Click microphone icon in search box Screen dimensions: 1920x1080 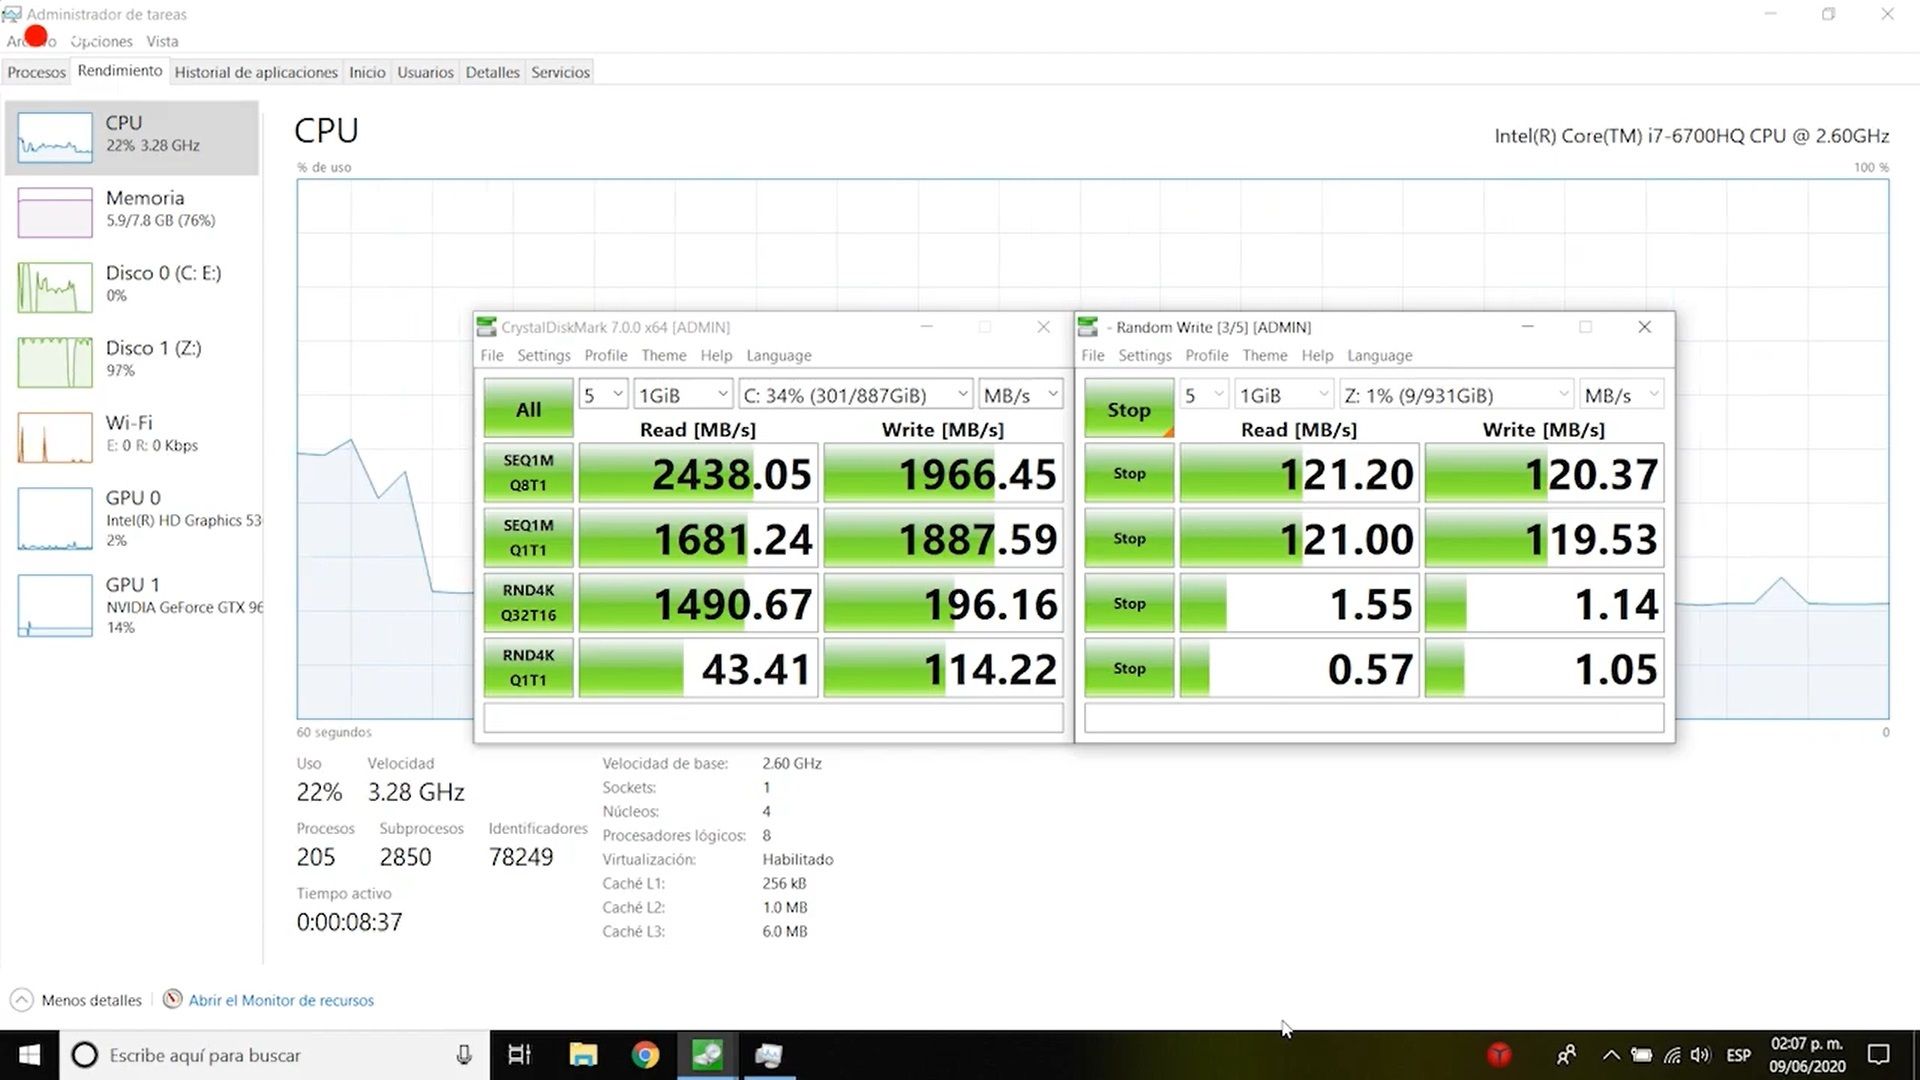[x=464, y=1055]
